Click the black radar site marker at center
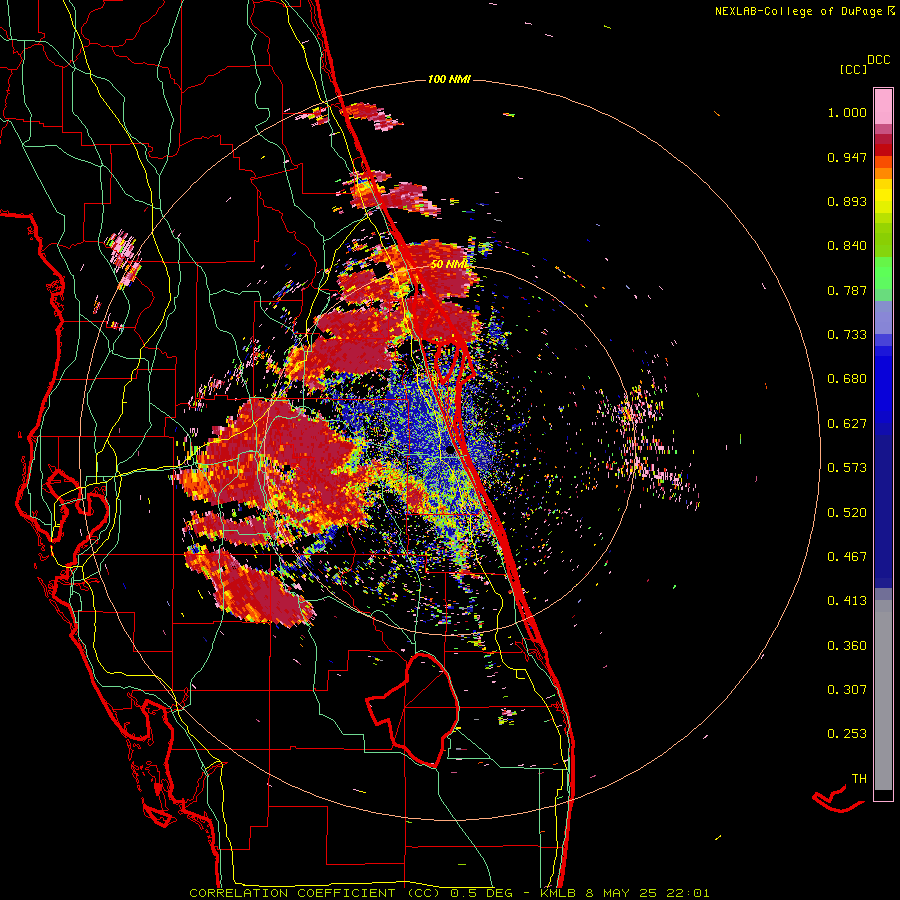 click(x=449, y=451)
